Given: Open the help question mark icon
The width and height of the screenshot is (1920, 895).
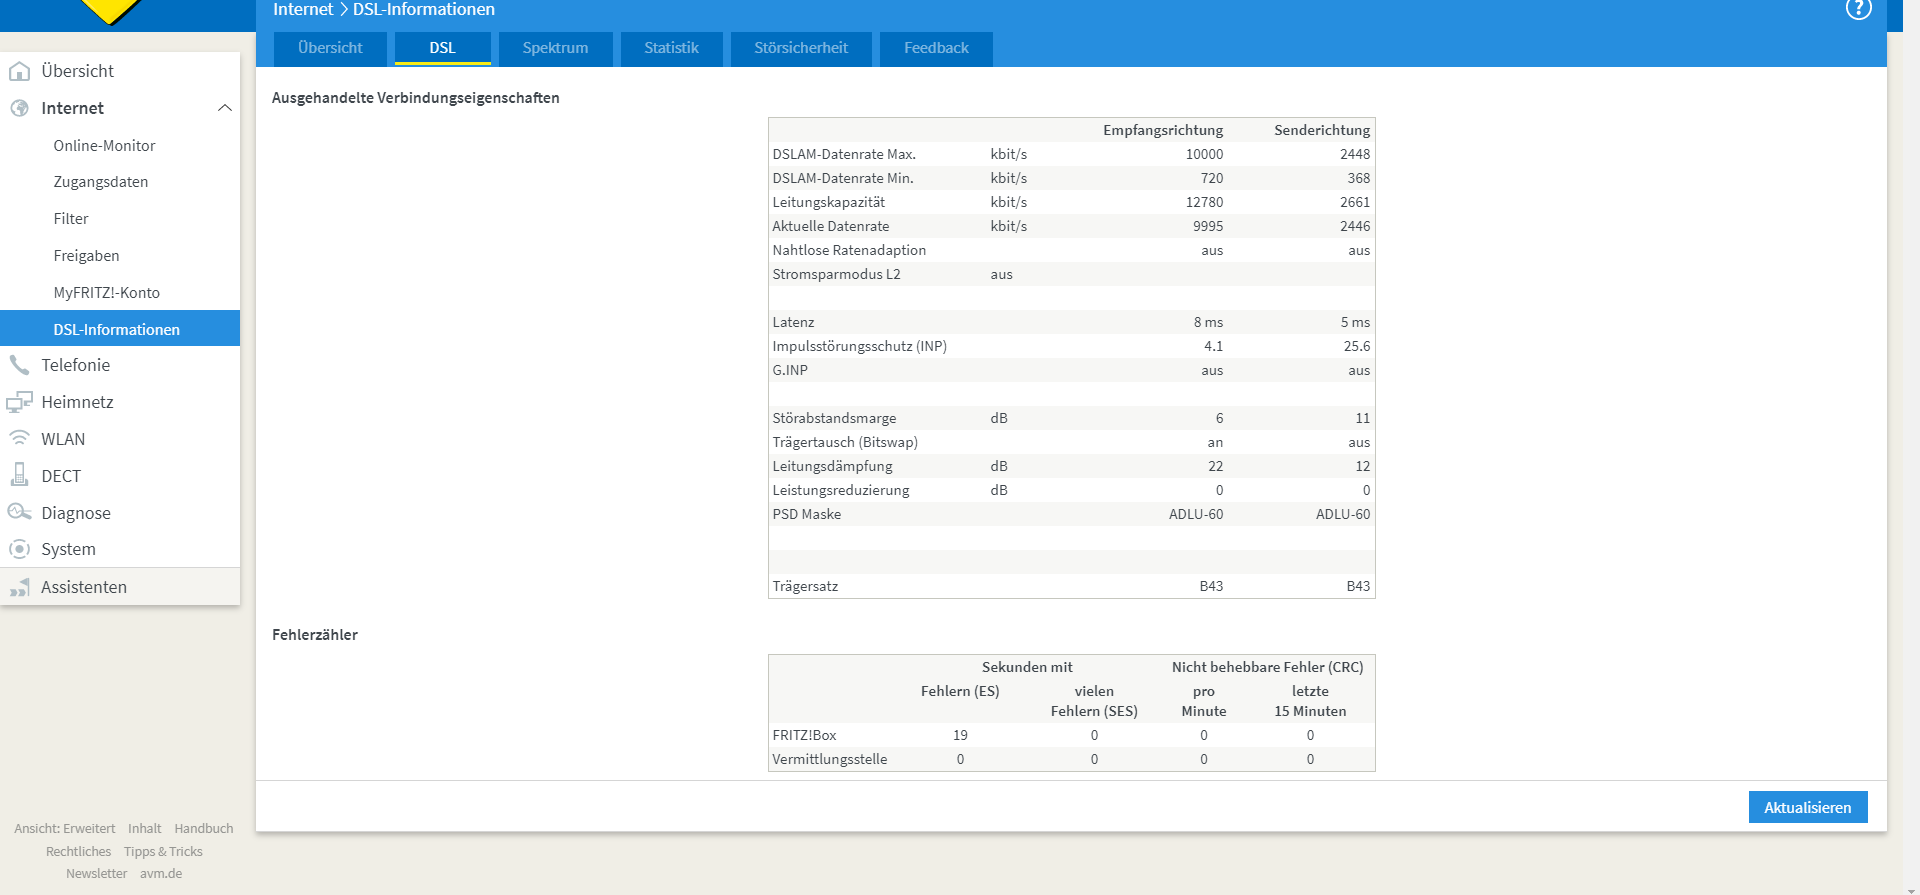Looking at the screenshot, I should (x=1858, y=9).
